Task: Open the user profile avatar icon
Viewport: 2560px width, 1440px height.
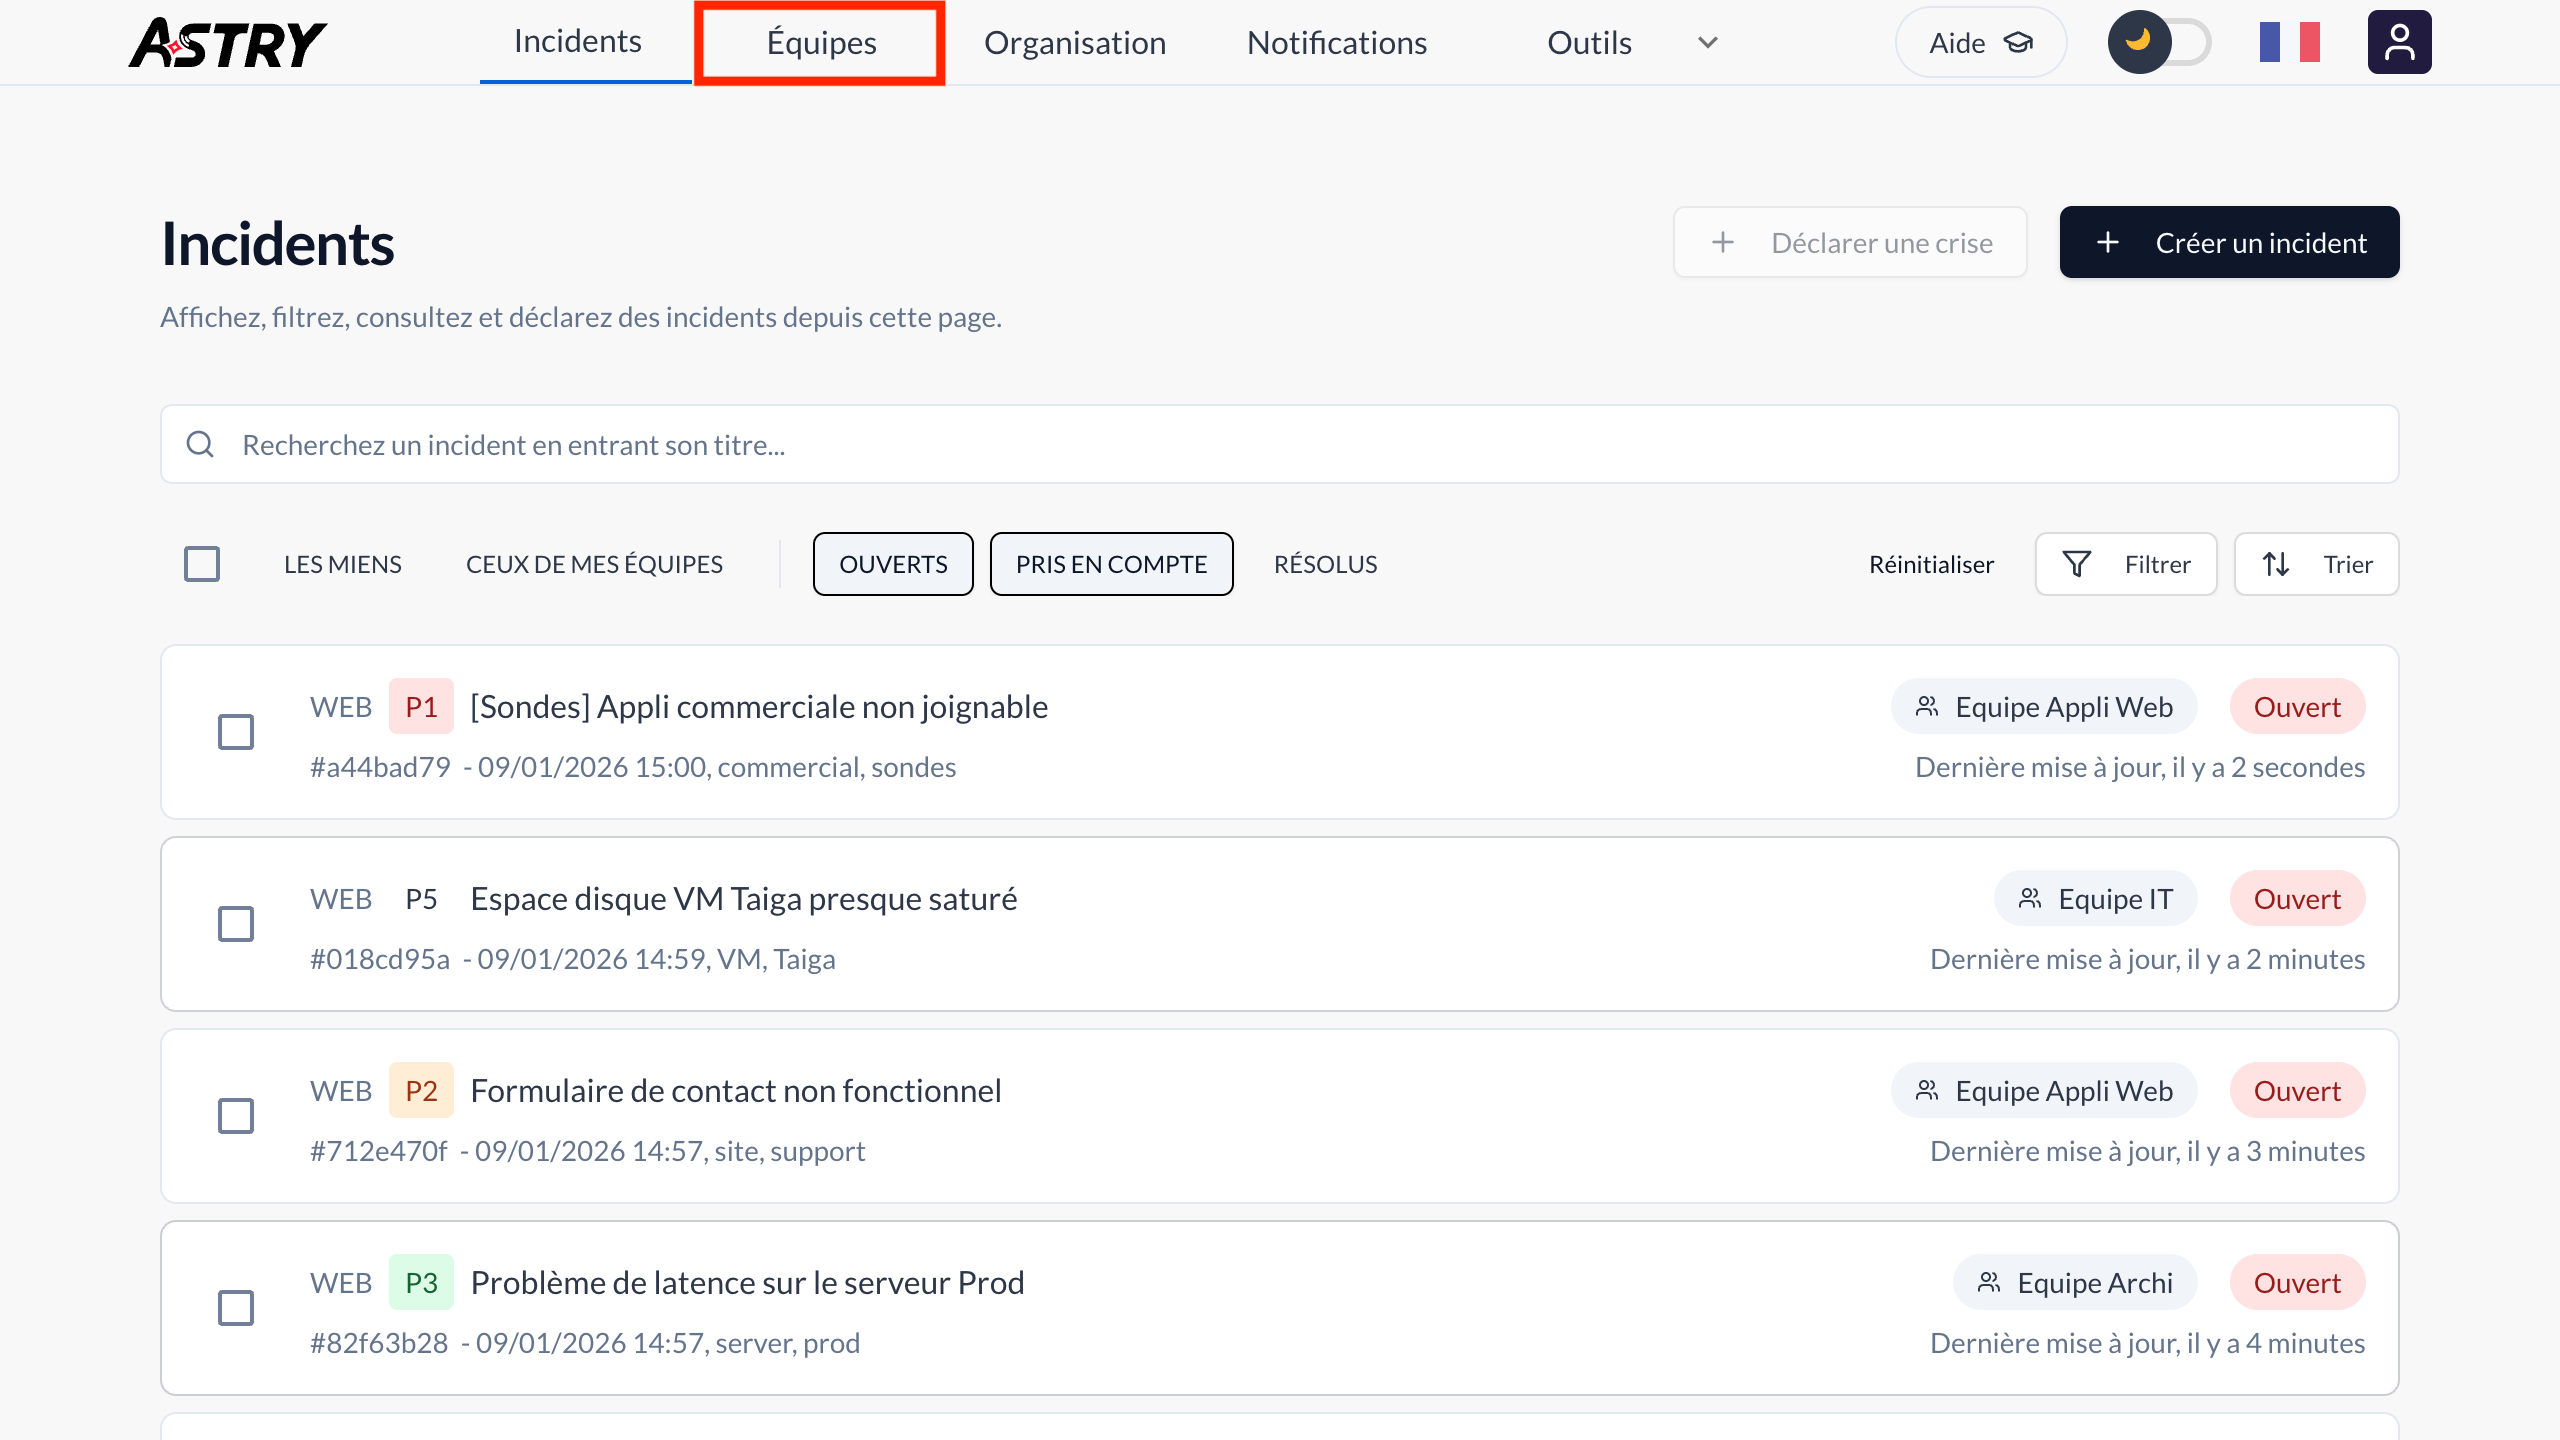Action: coord(2398,42)
